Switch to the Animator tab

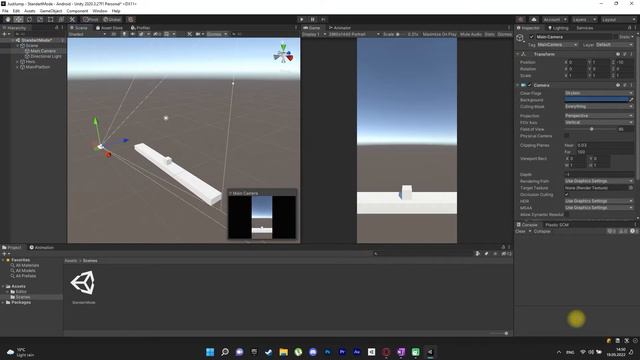pyautogui.click(x=340, y=28)
